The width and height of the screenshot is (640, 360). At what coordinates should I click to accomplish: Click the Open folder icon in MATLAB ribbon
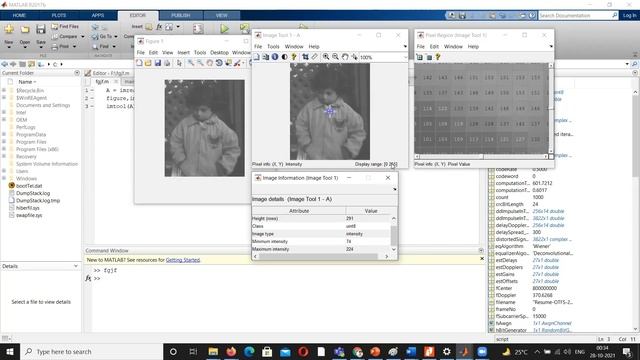click(x=25, y=29)
